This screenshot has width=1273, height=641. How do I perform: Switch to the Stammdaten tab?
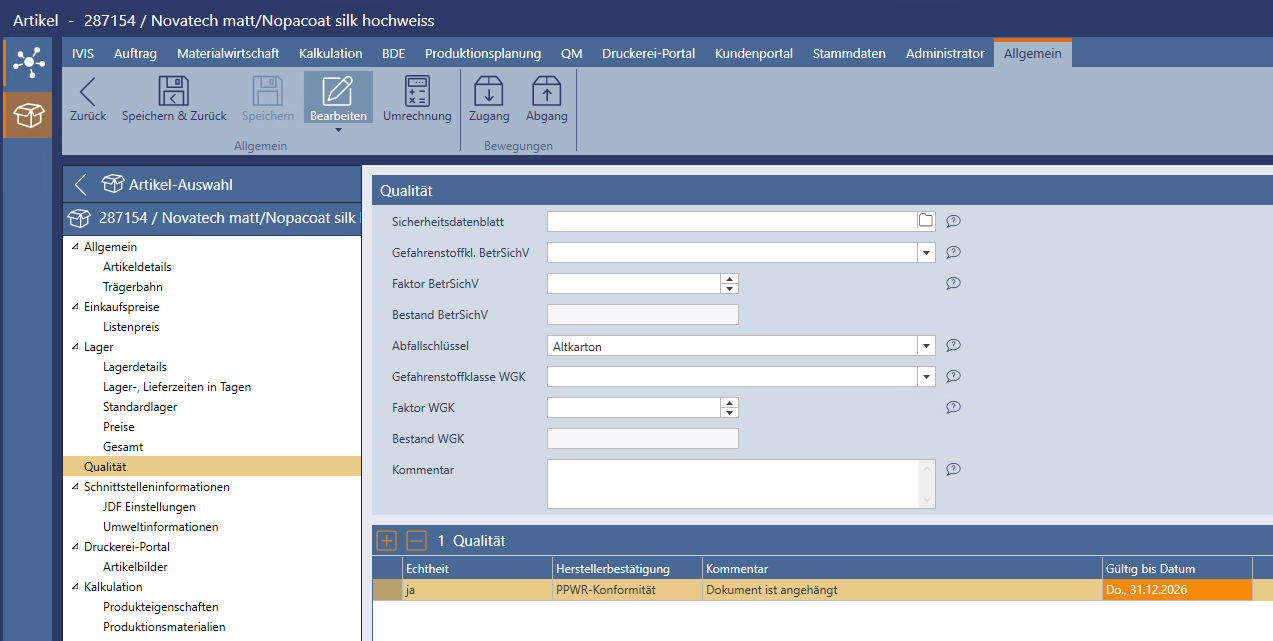pos(849,54)
